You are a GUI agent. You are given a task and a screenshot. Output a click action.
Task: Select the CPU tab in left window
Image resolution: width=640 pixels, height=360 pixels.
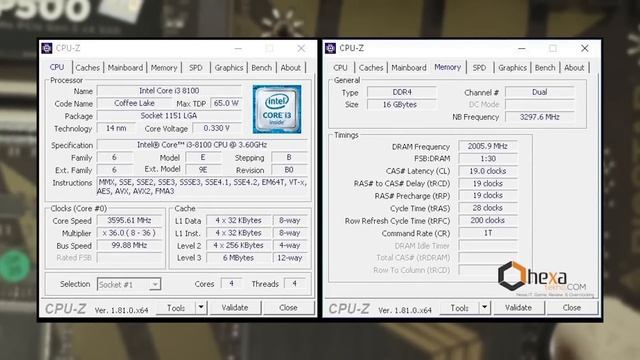(57, 67)
